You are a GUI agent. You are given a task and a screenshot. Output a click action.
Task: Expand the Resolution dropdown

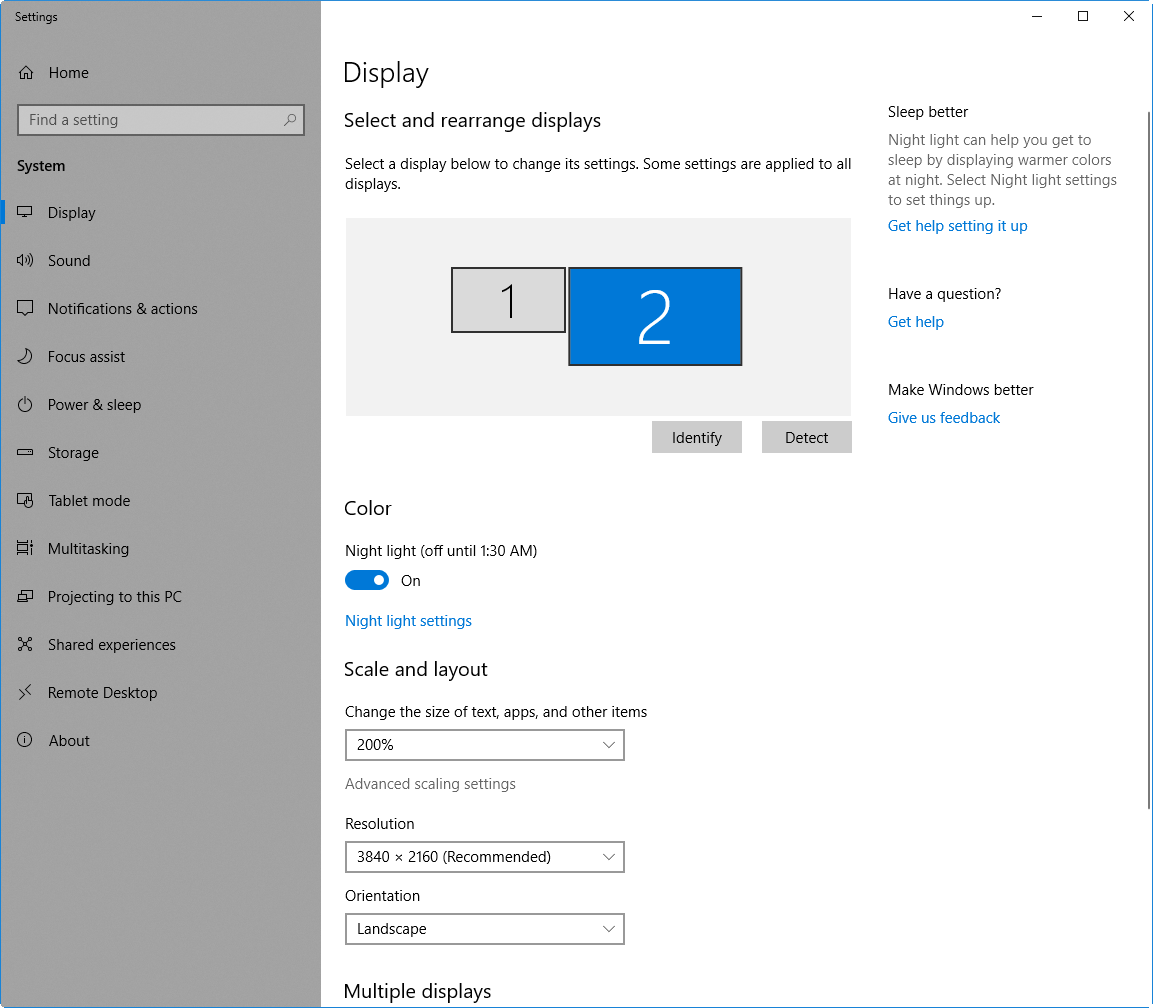pyautogui.click(x=484, y=857)
